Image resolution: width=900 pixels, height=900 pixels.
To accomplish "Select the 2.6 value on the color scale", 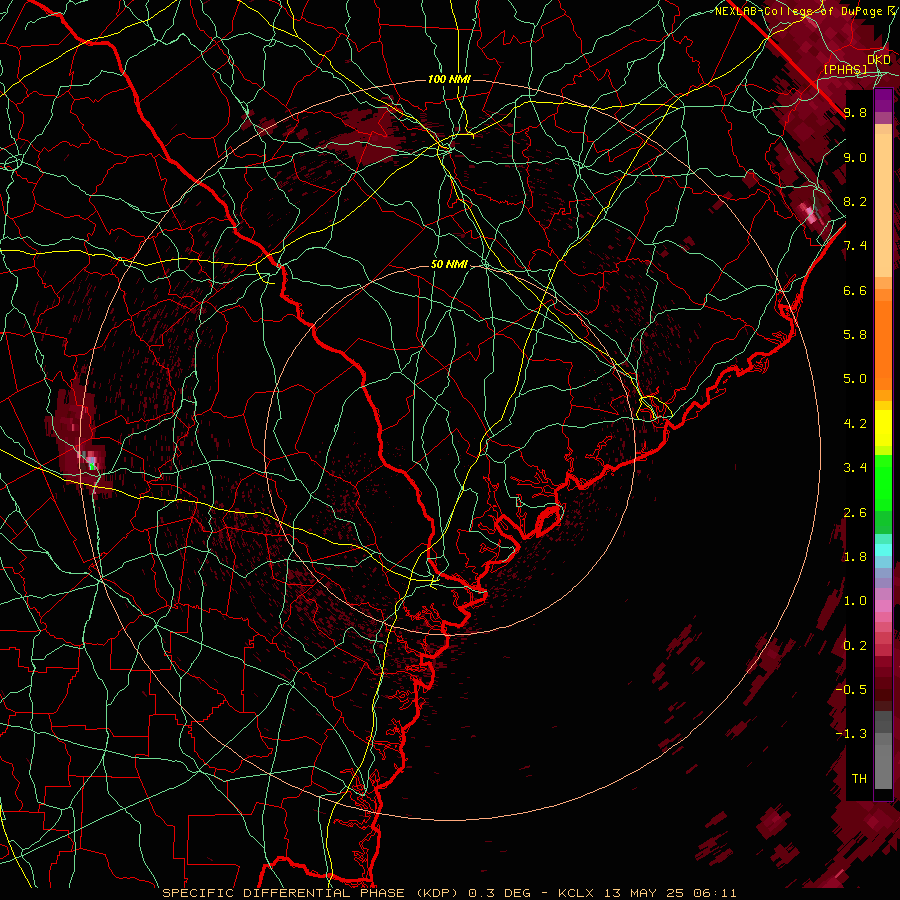I will (x=855, y=513).
